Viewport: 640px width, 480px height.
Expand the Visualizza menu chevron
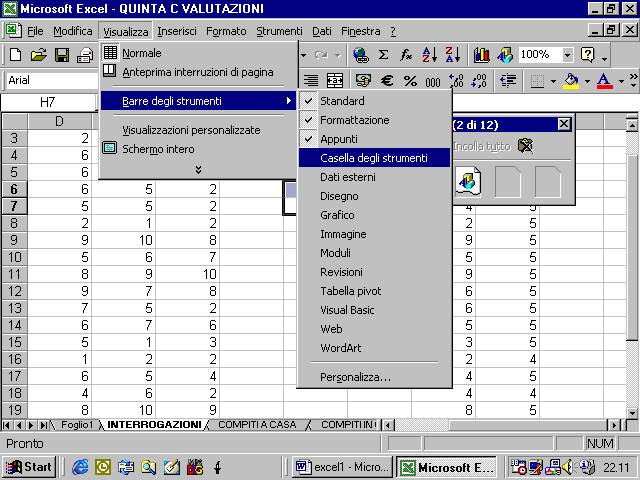(198, 169)
